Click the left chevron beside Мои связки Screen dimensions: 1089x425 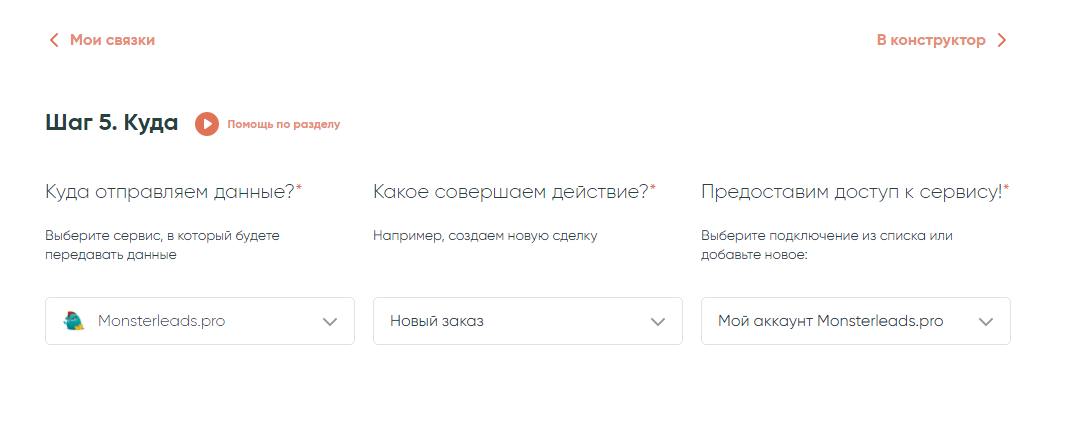click(x=54, y=41)
